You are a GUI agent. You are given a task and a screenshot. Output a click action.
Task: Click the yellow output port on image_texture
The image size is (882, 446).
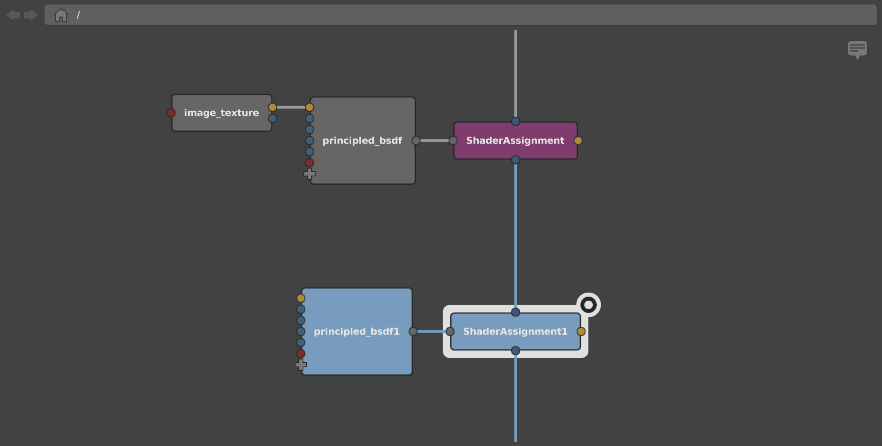[272, 107]
